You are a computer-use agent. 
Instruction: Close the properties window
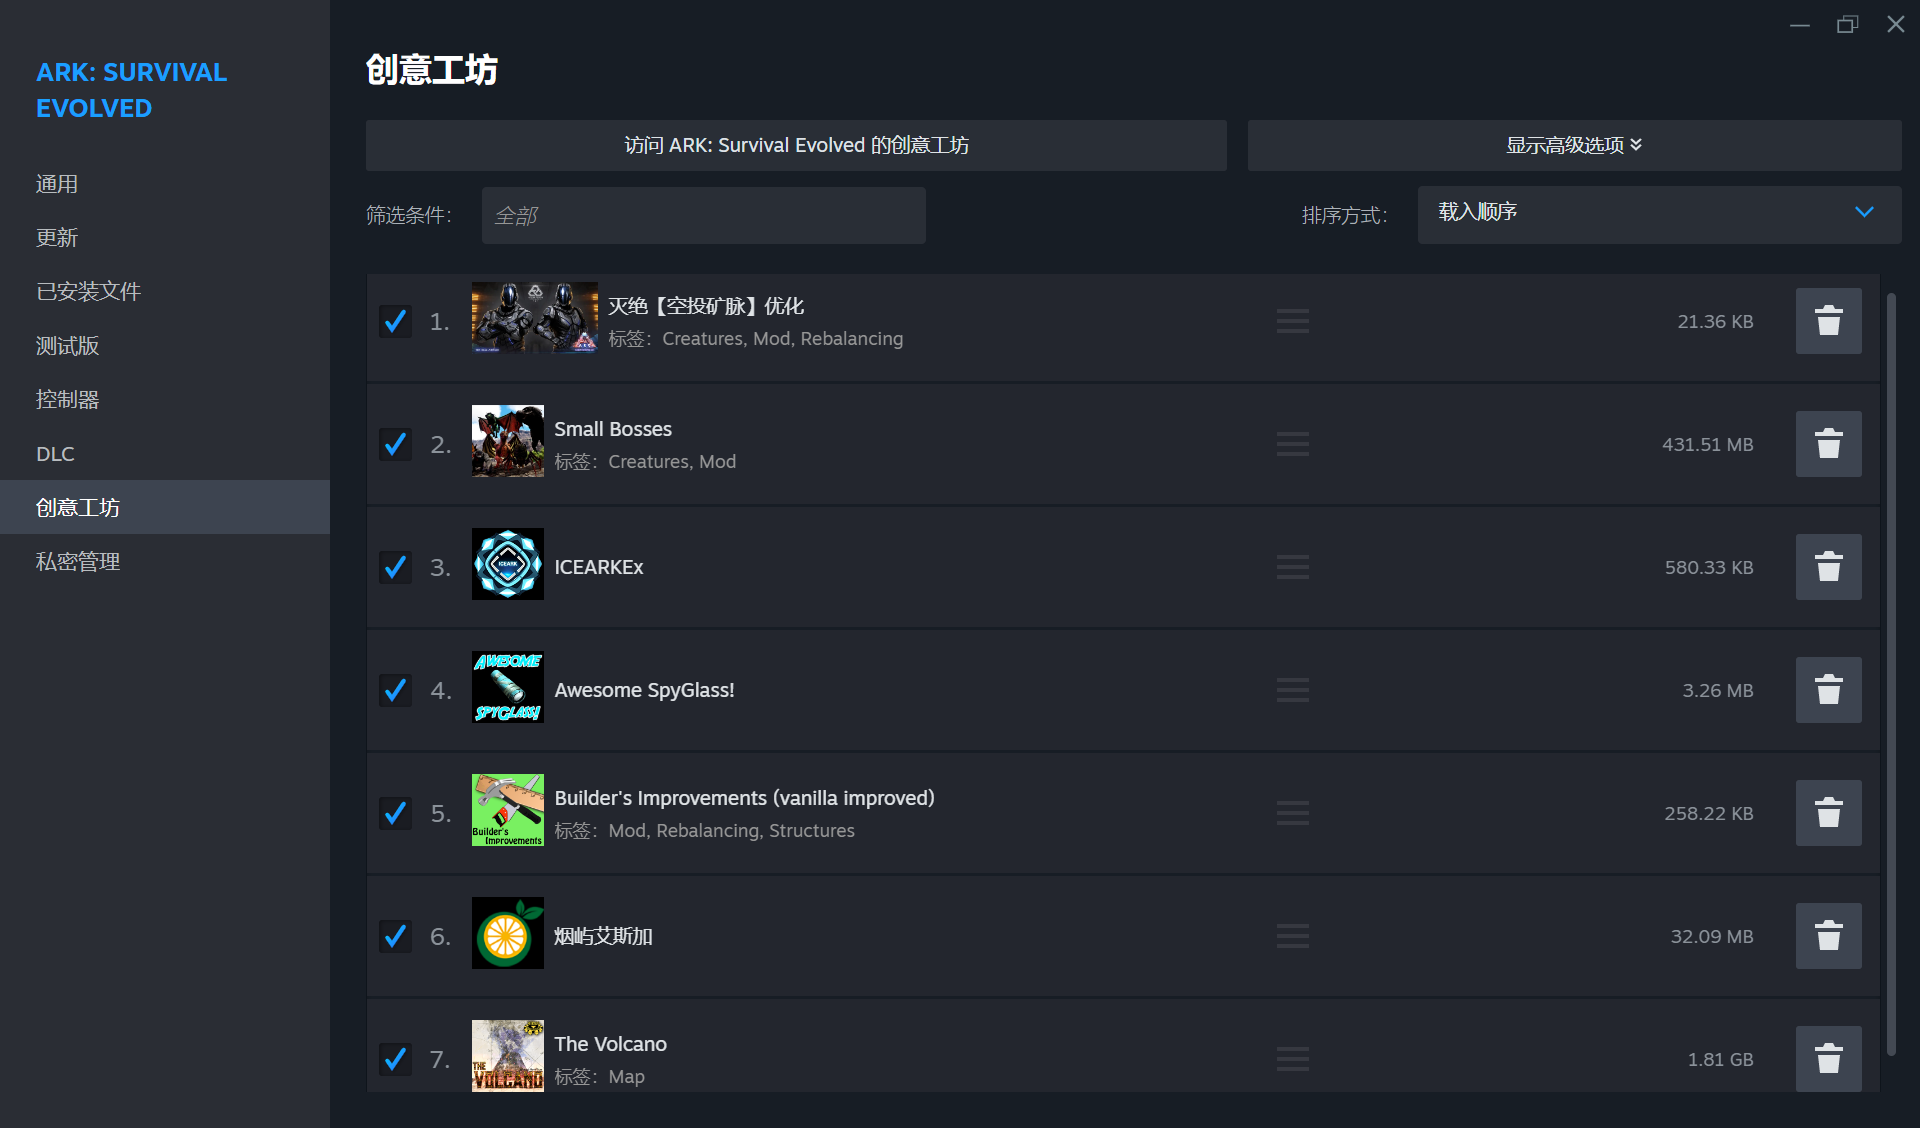click(1895, 24)
